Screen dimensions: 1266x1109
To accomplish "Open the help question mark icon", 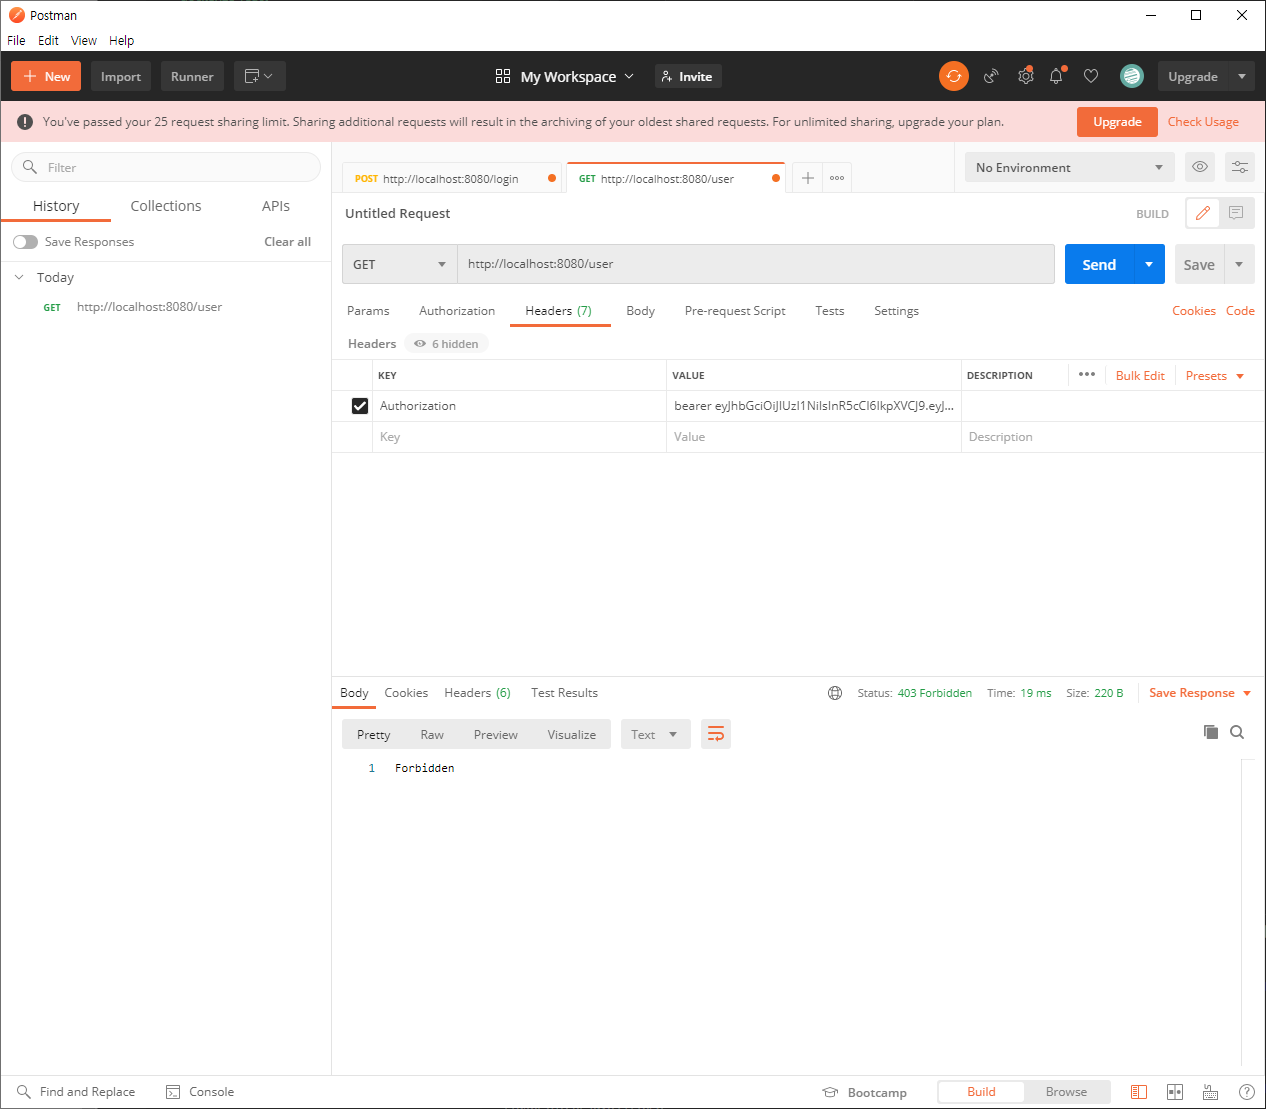I will coord(1246,1092).
